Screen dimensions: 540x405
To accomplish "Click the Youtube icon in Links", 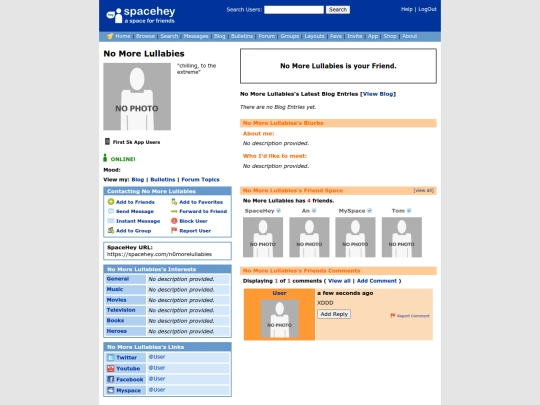I will [x=111, y=368].
